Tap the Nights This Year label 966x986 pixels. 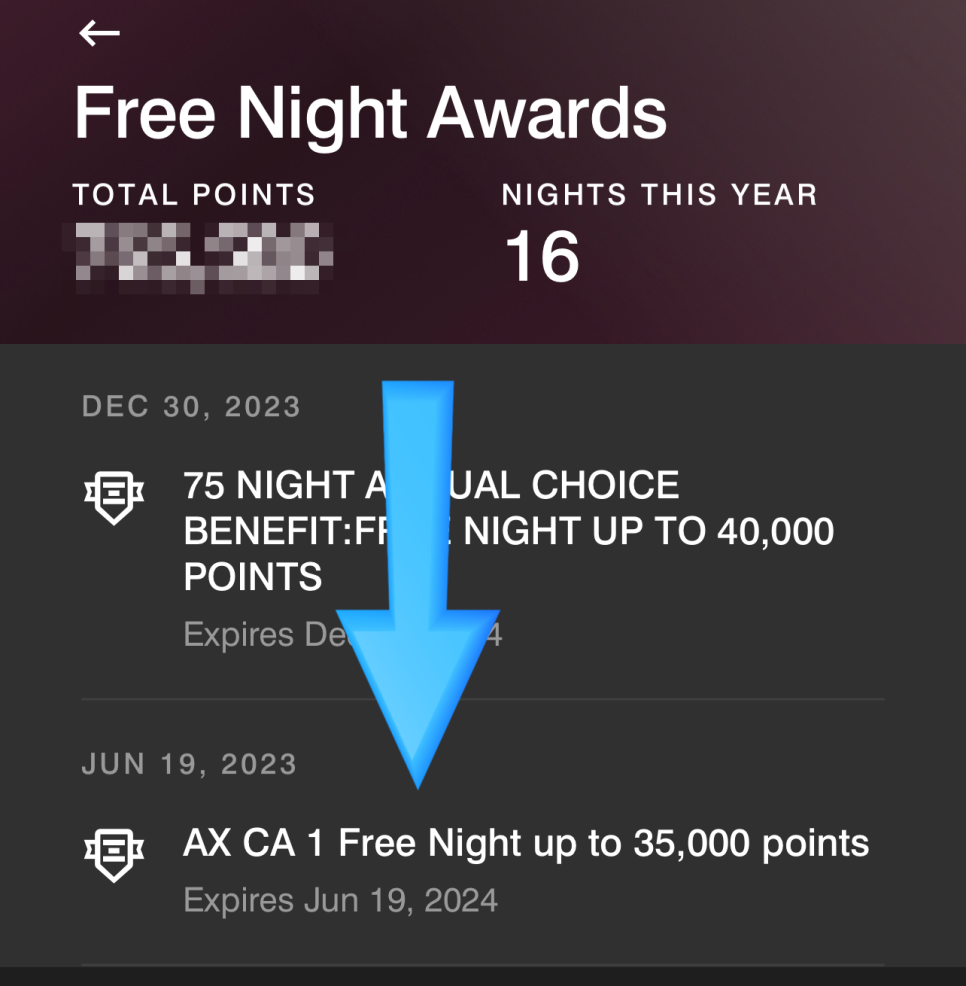[660, 194]
